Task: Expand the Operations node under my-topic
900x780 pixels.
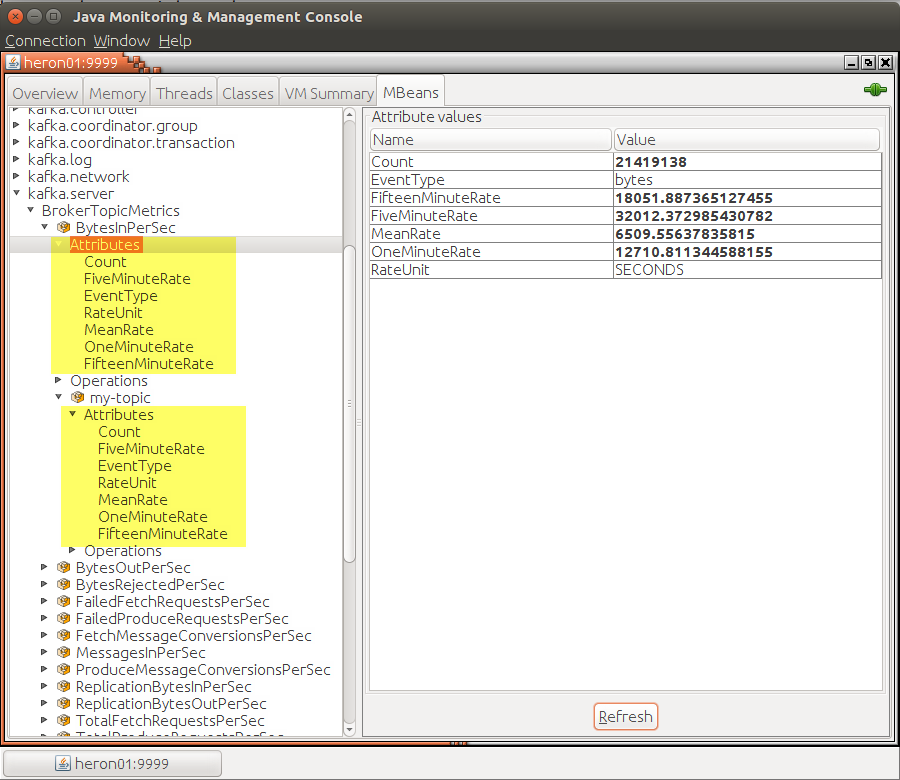Action: (x=71, y=550)
